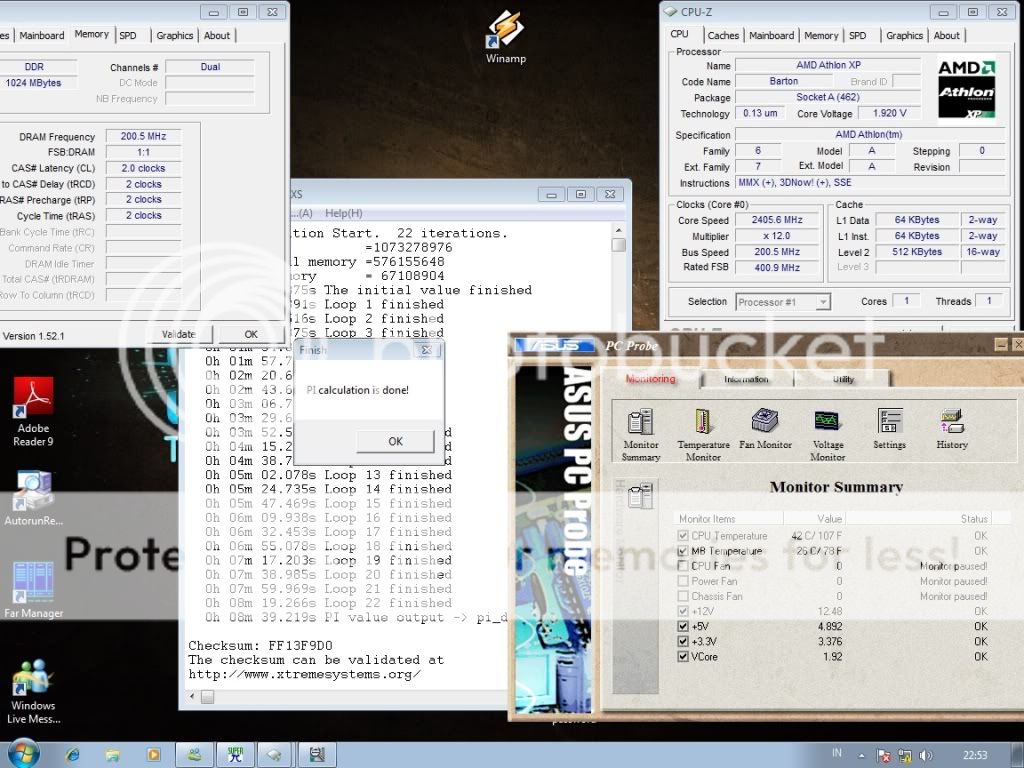
Task: Open Fan Monitor in PC Probe
Action: (765, 428)
